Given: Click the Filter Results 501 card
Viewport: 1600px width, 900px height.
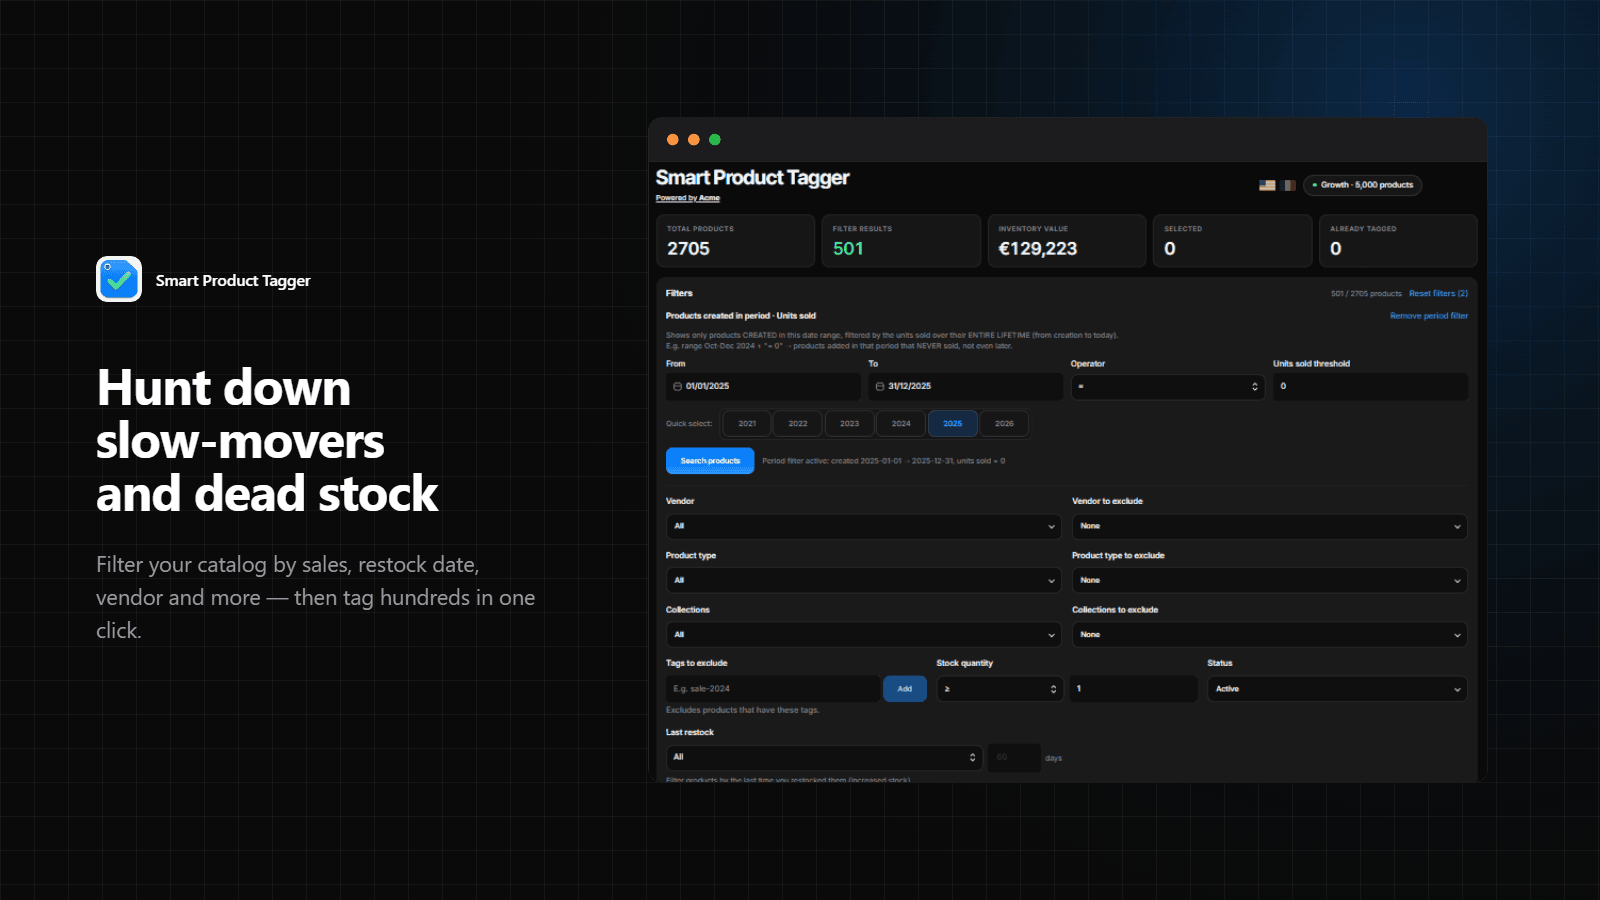Looking at the screenshot, I should [901, 241].
